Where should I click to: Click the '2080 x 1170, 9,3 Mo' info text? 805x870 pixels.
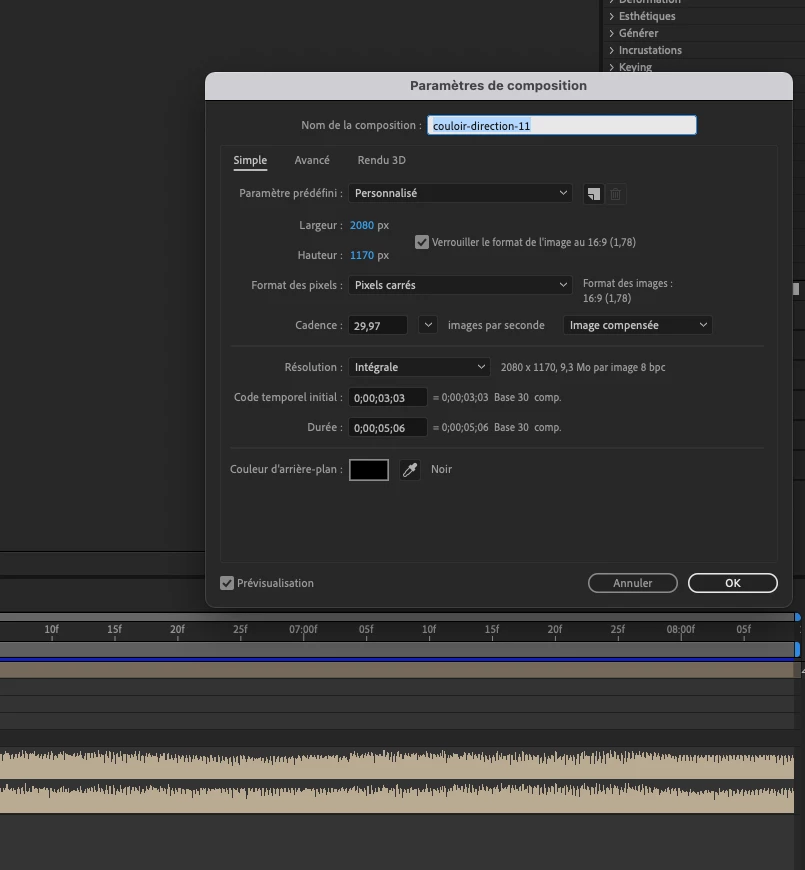pos(583,367)
